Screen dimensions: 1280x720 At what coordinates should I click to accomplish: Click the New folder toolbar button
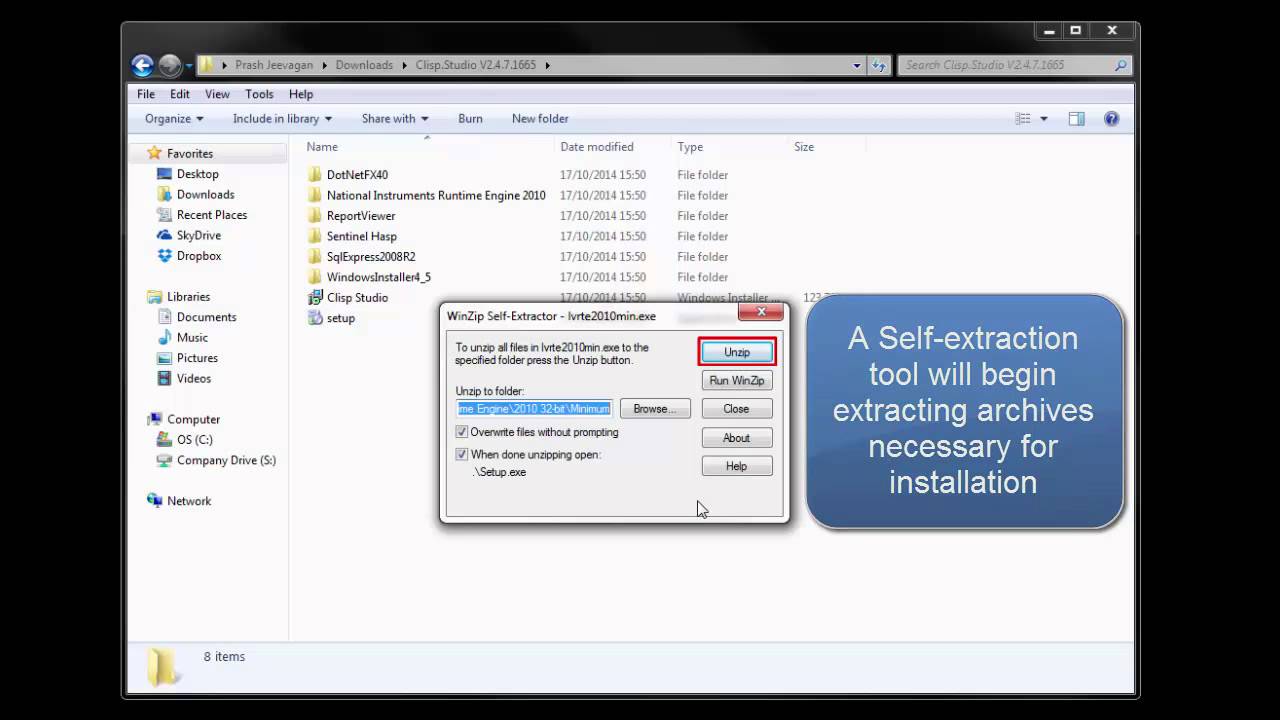[x=540, y=118]
